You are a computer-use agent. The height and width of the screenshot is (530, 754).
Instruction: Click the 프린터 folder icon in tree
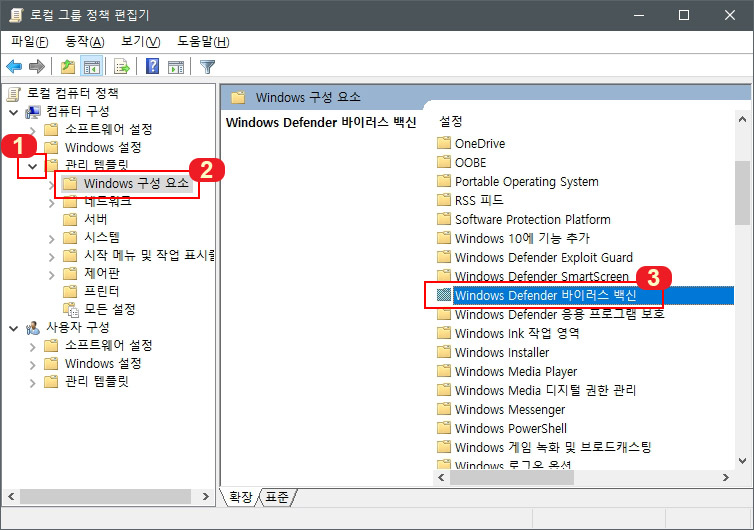(x=70, y=291)
